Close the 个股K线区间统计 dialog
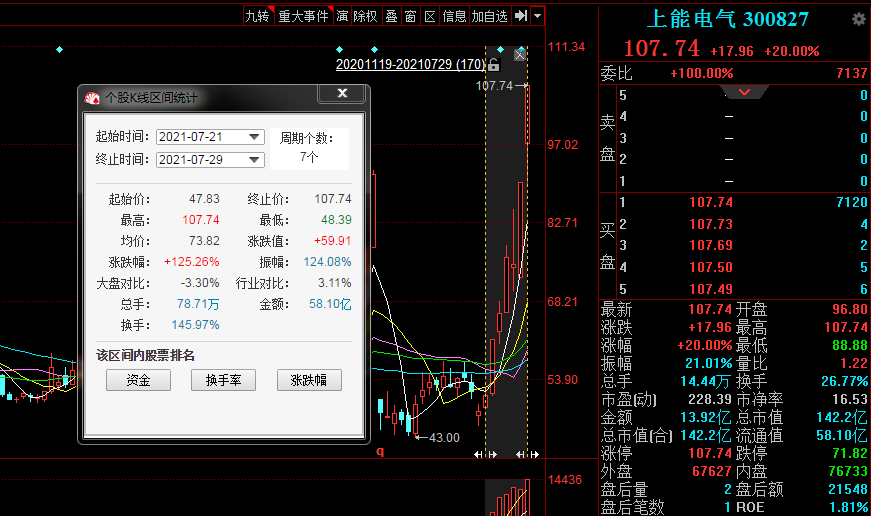871x516 pixels. (342, 93)
